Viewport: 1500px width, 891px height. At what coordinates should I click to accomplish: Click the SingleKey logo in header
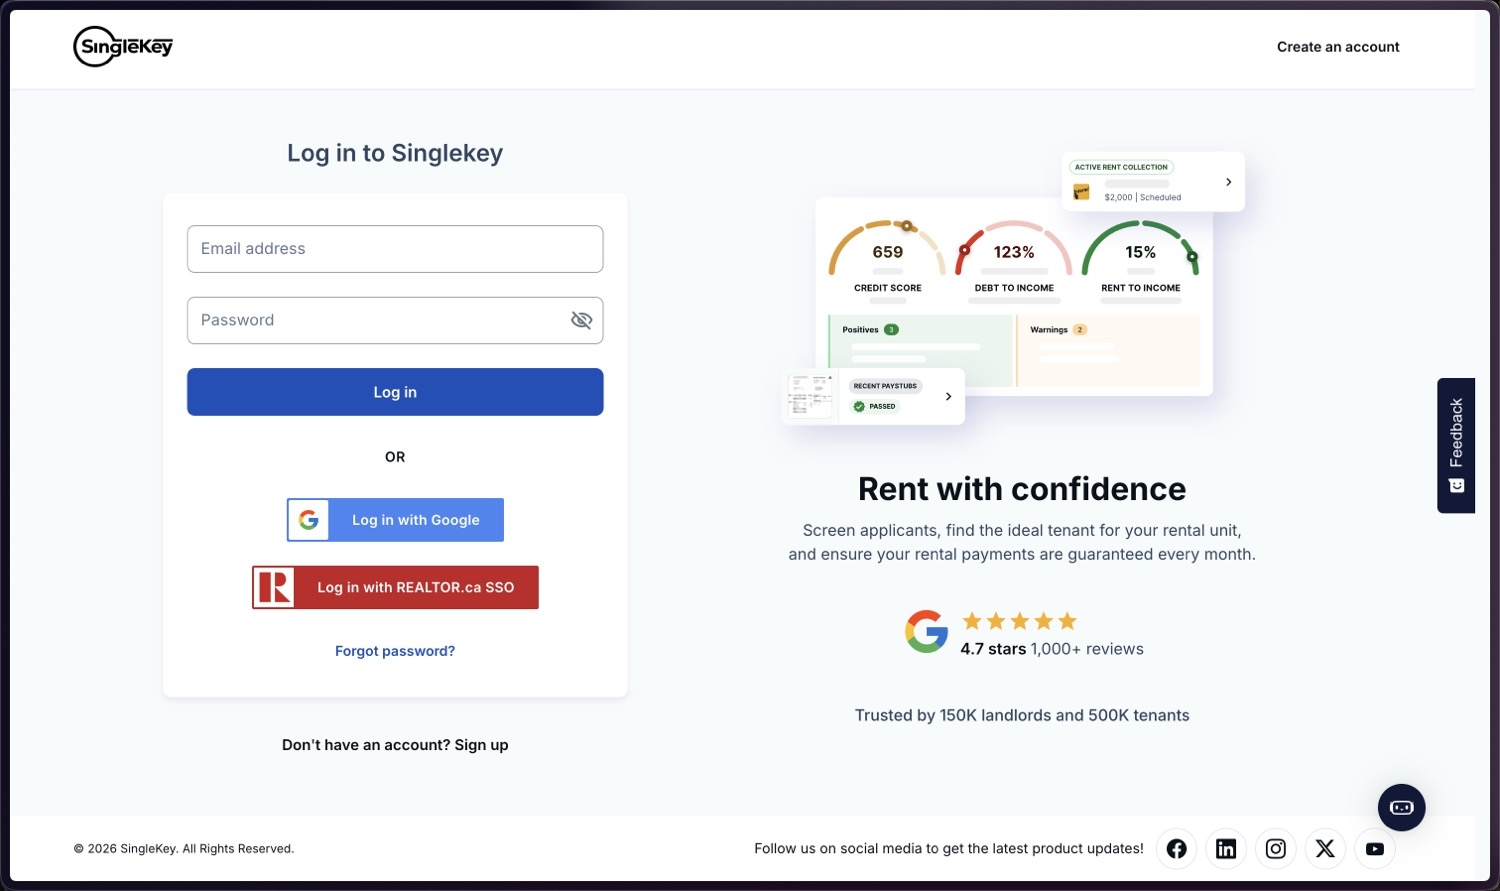(123, 47)
